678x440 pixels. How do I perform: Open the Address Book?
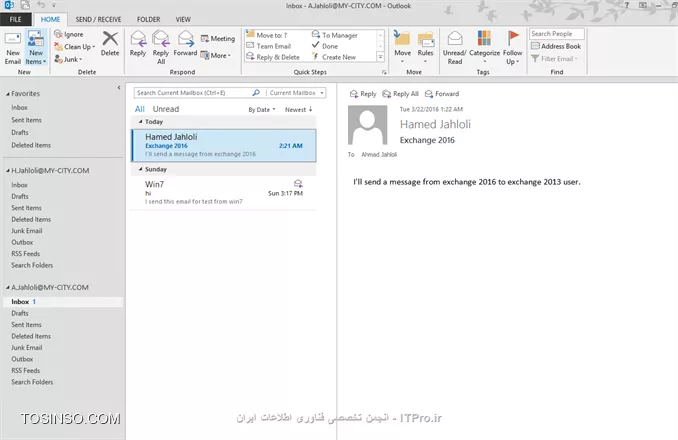[556, 46]
